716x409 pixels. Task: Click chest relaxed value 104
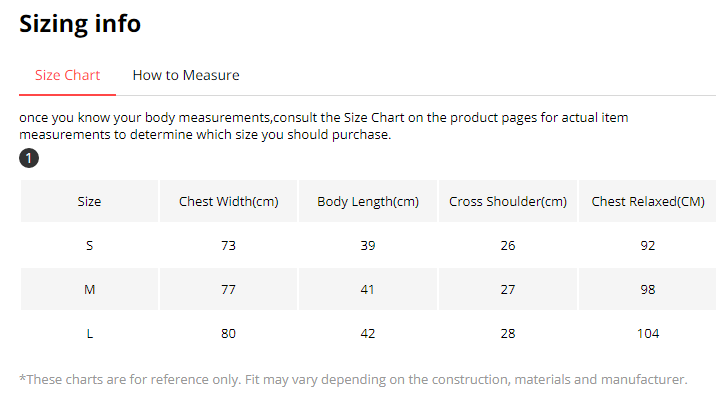(x=648, y=334)
